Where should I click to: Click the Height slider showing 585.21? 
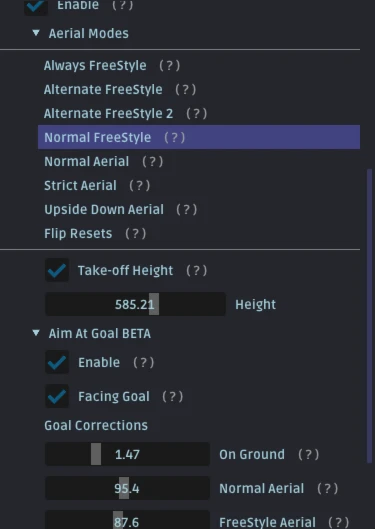point(135,304)
